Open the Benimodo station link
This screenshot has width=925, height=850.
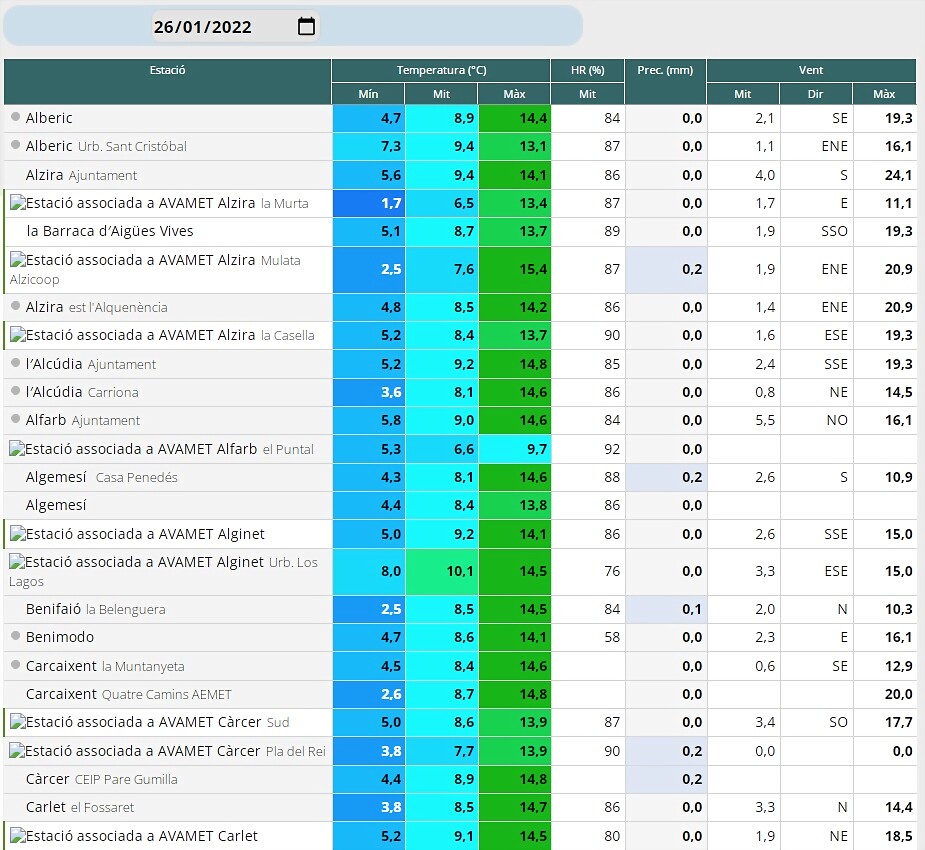60,637
